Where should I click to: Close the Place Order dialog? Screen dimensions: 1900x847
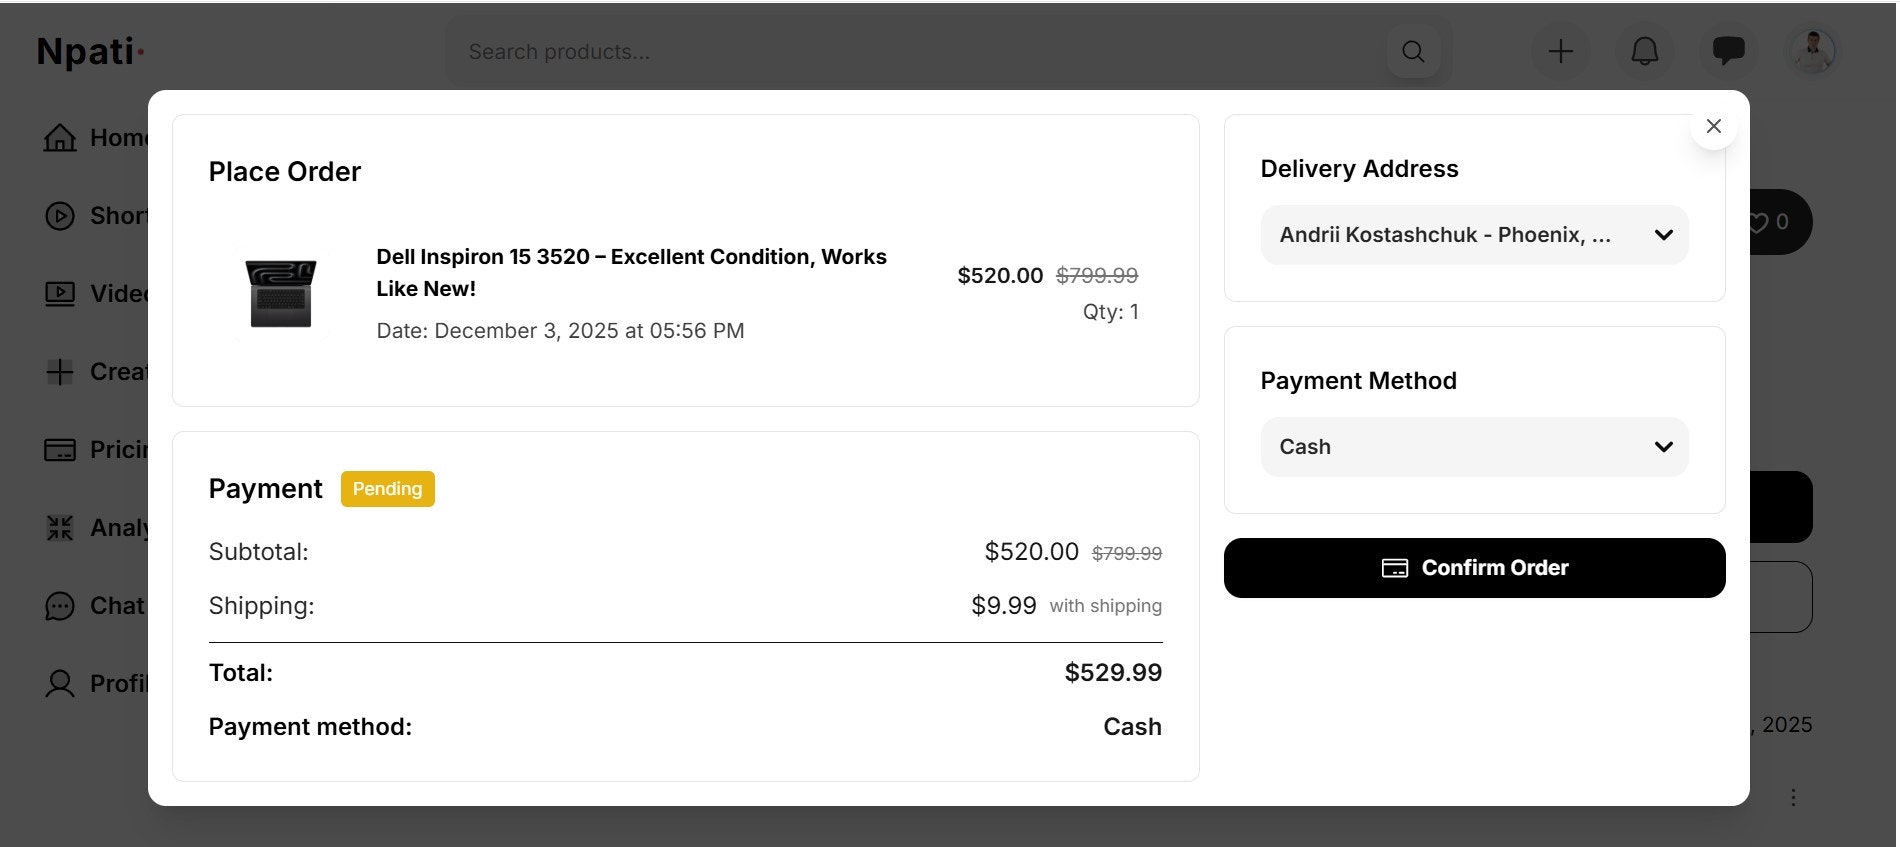click(x=1713, y=126)
